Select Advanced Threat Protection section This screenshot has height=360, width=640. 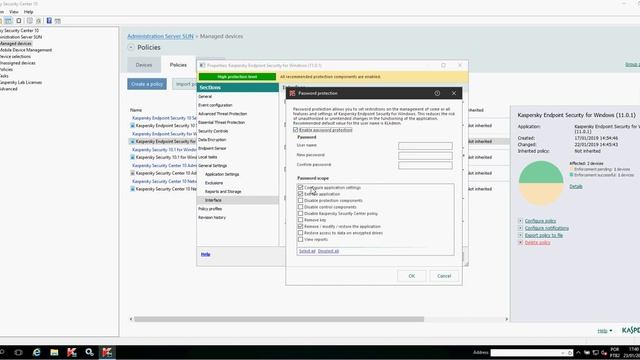[x=222, y=114]
